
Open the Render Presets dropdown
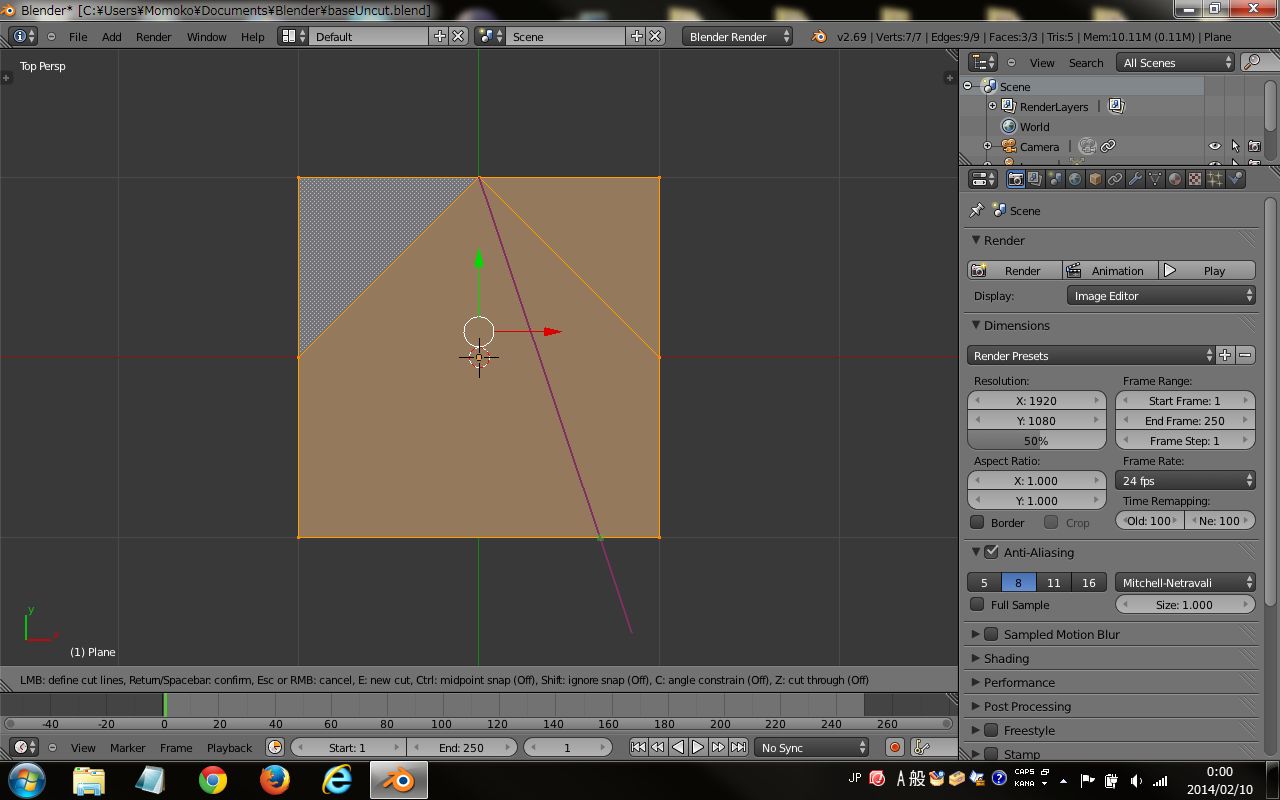point(1091,355)
